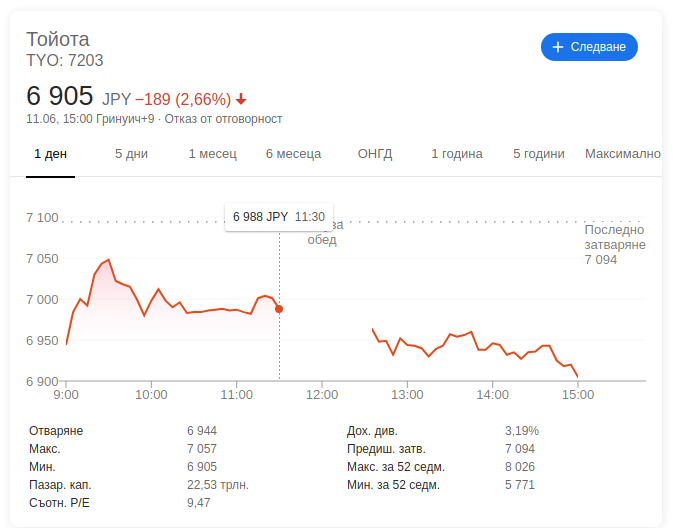The height and width of the screenshot is (528, 673).
Task: Switch to the 5 дни tab
Action: [131, 154]
